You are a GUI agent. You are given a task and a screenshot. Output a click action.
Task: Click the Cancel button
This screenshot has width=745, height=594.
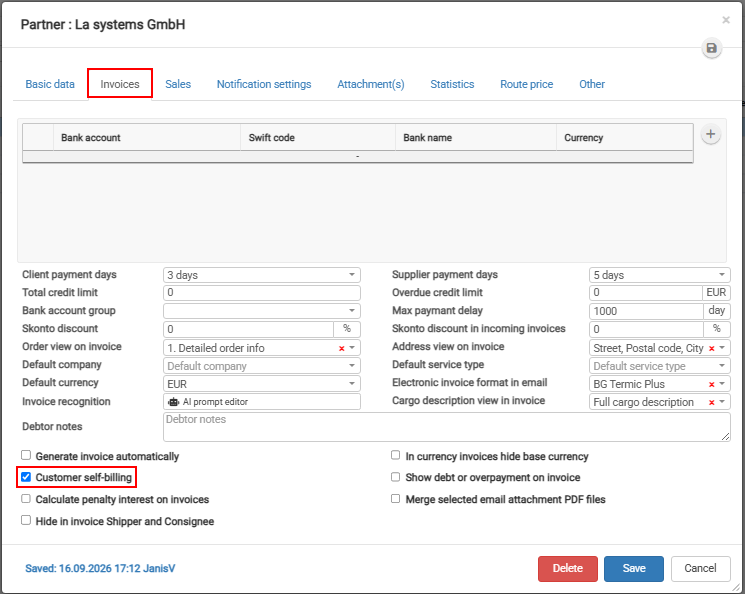coord(700,569)
